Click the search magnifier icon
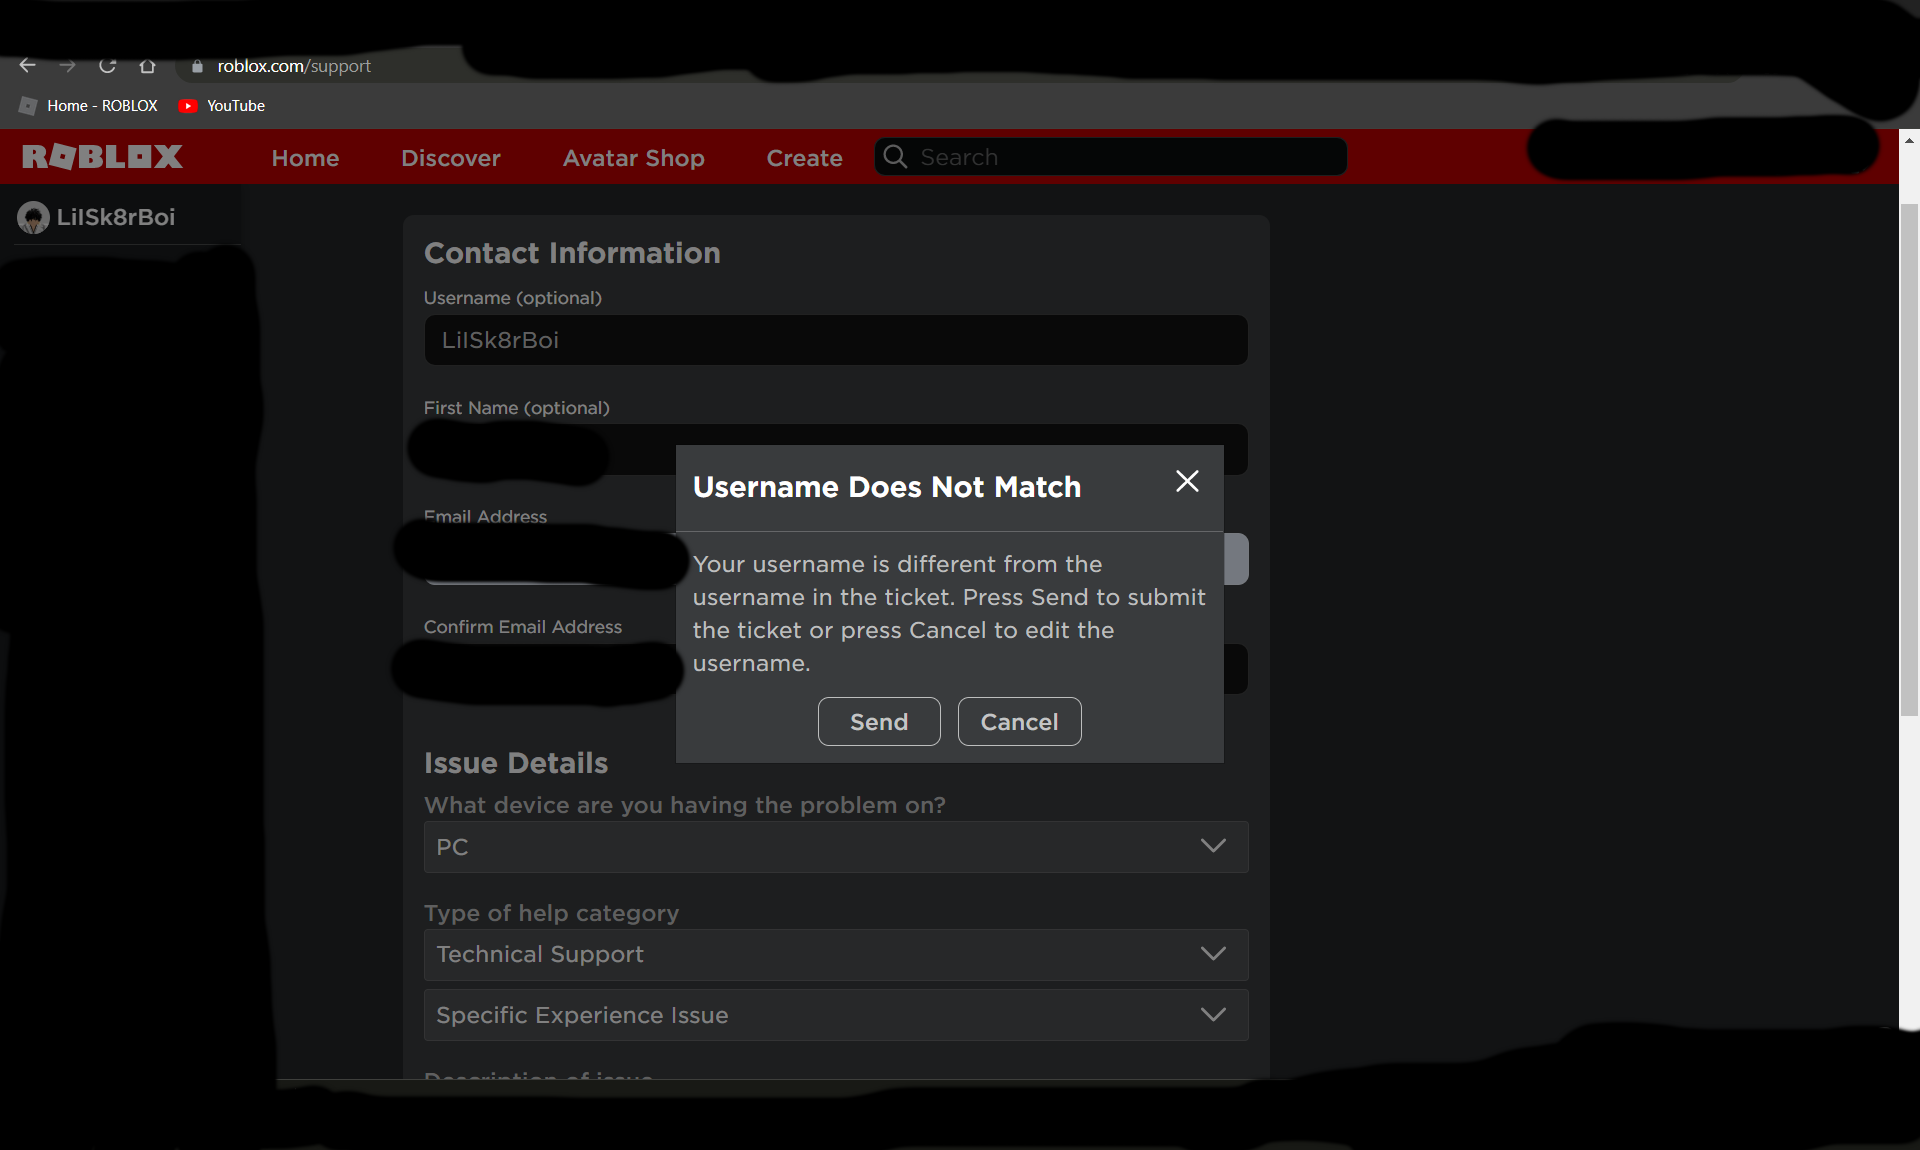1920x1150 pixels. point(895,157)
